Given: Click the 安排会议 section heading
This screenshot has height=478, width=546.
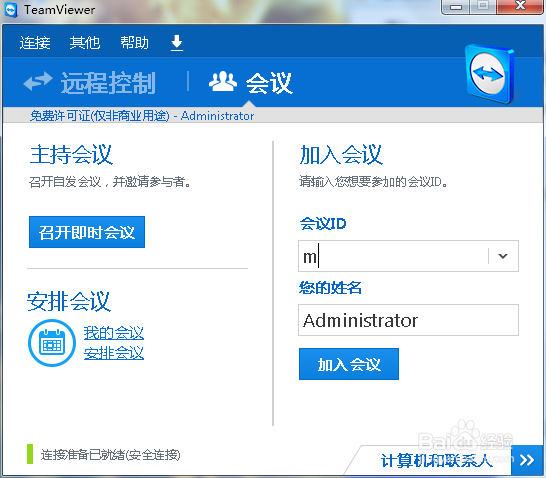Looking at the screenshot, I should tap(69, 301).
